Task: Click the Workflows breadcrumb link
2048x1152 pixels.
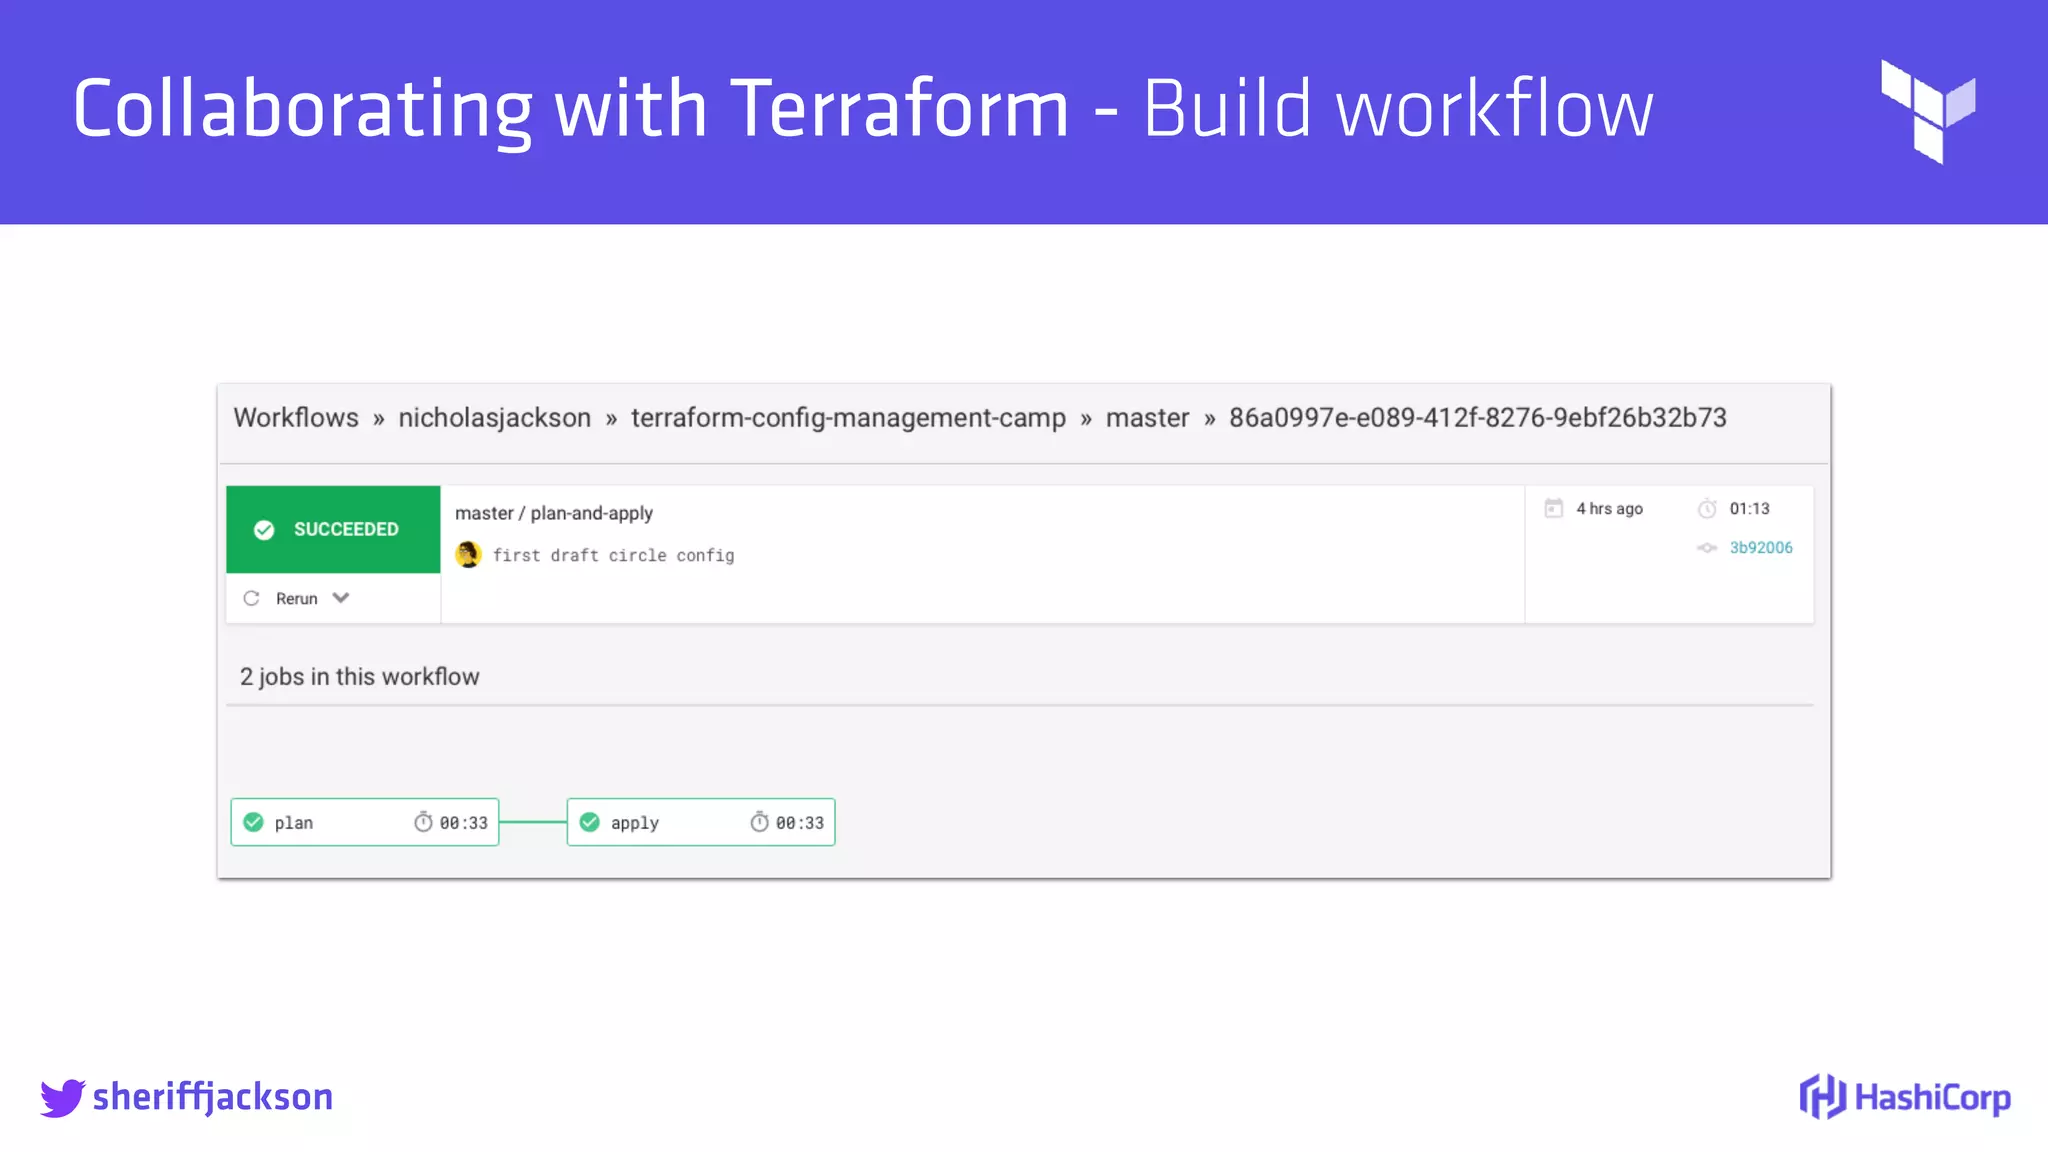Action: (x=296, y=418)
